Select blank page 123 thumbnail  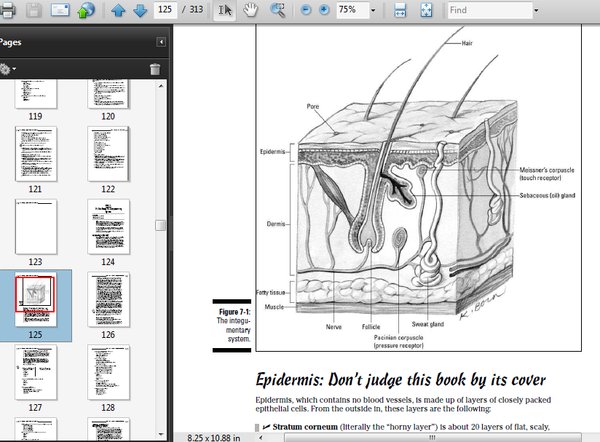pos(36,227)
